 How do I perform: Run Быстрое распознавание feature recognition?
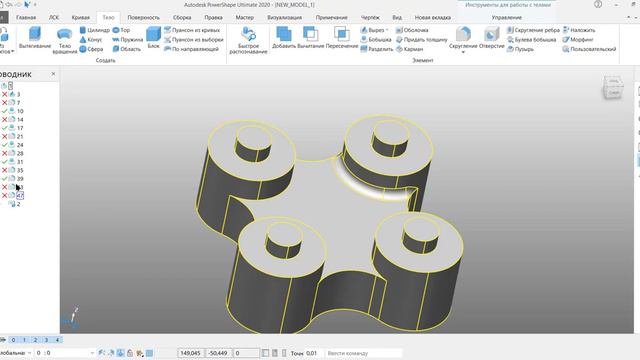[248, 40]
